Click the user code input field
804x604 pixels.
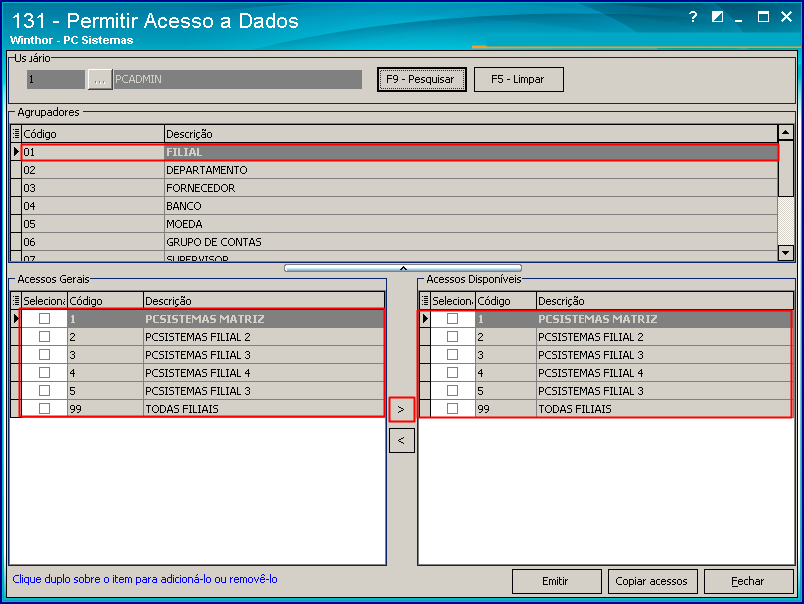point(56,79)
